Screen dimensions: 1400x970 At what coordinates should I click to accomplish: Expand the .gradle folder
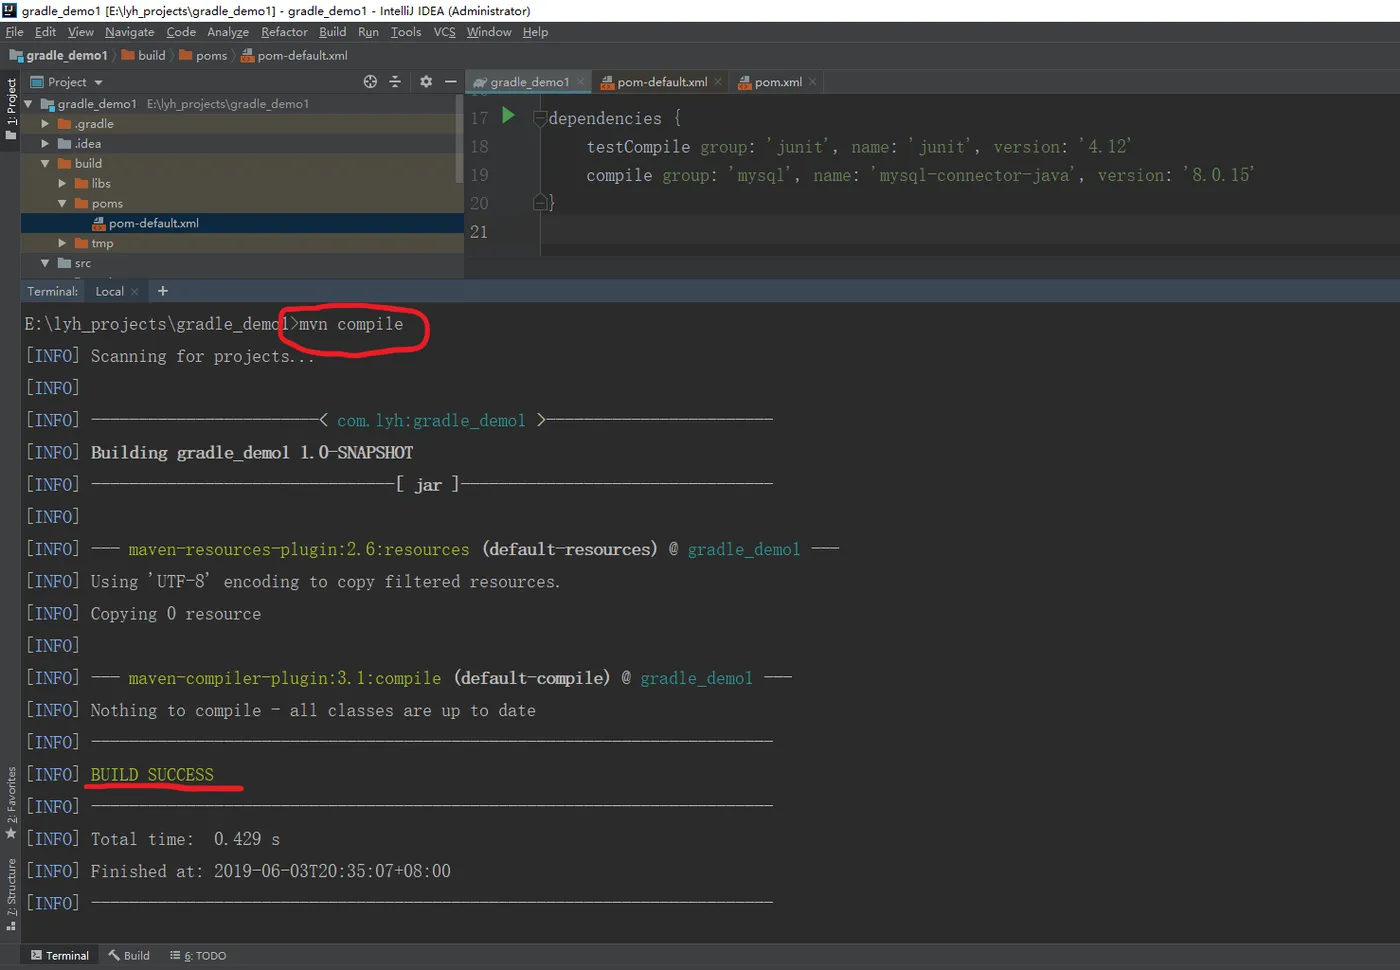45,124
